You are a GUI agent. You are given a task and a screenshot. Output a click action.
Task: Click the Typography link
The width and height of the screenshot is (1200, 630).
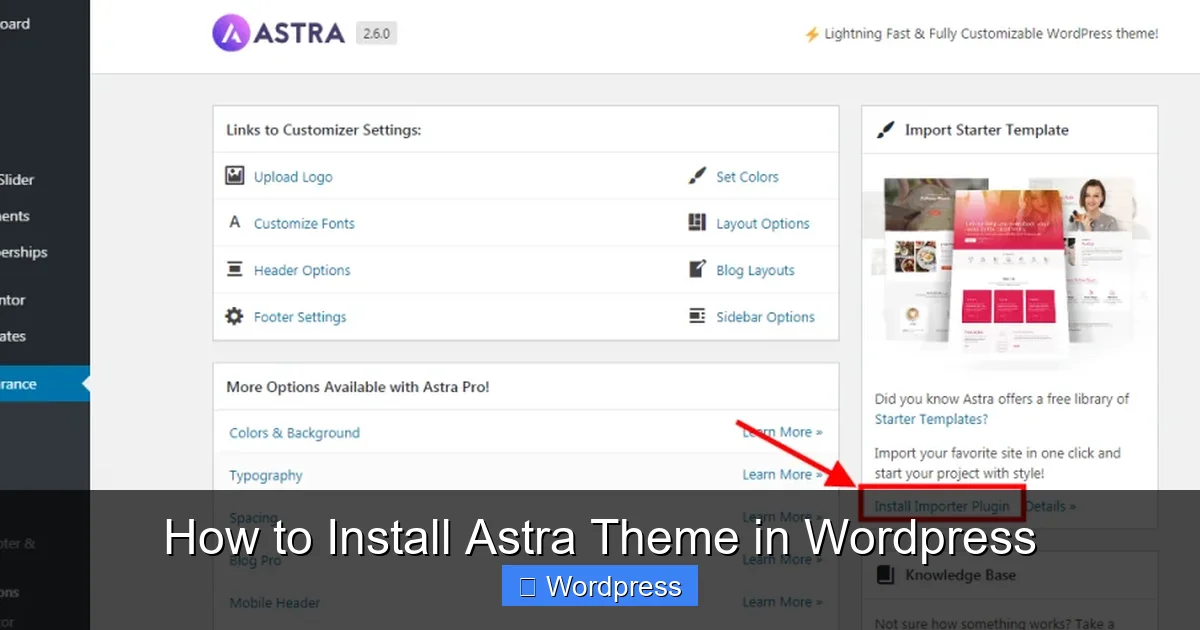point(266,476)
